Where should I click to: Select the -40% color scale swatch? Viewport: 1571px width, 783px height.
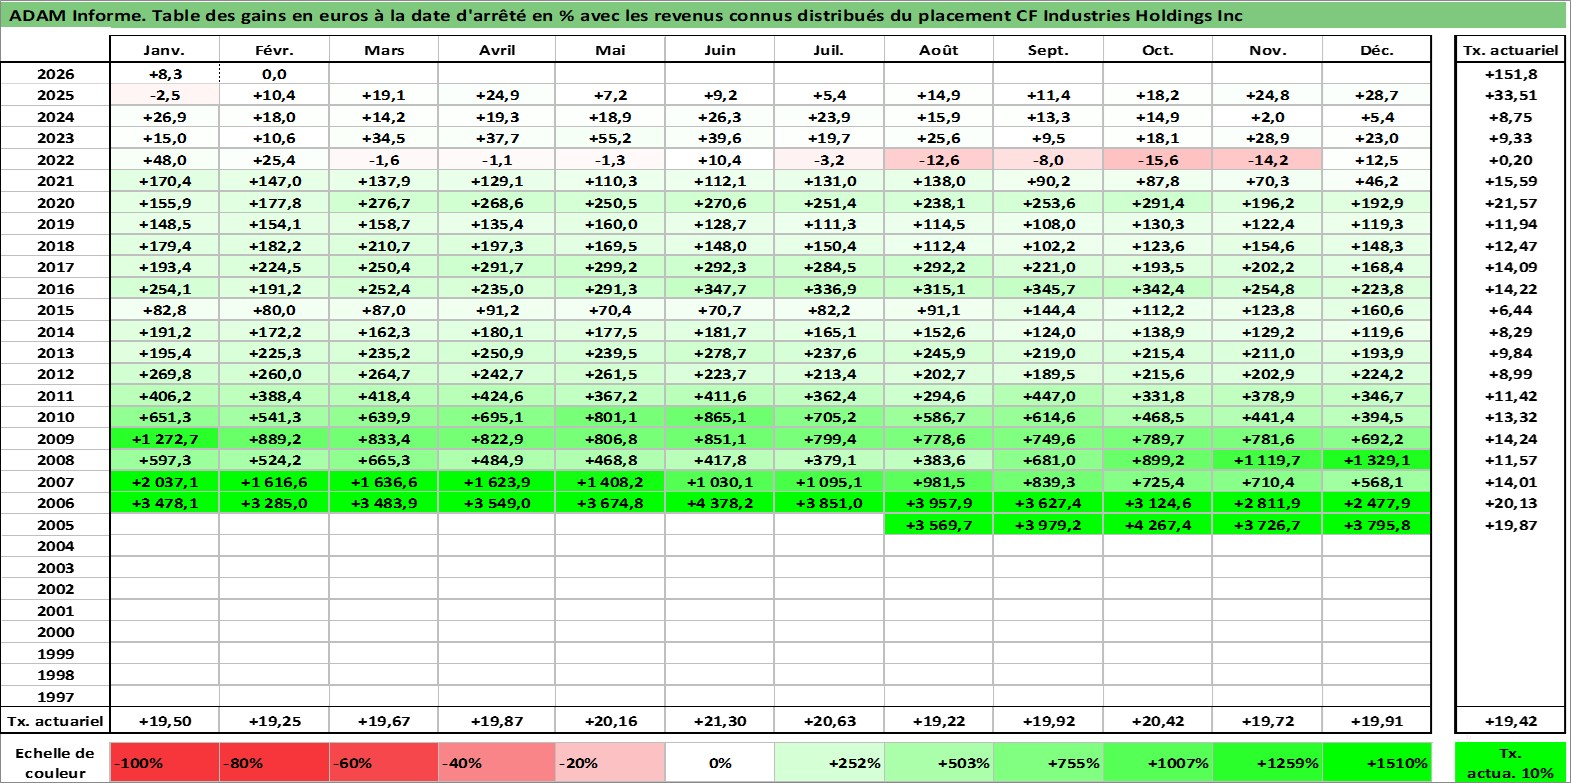click(x=497, y=762)
